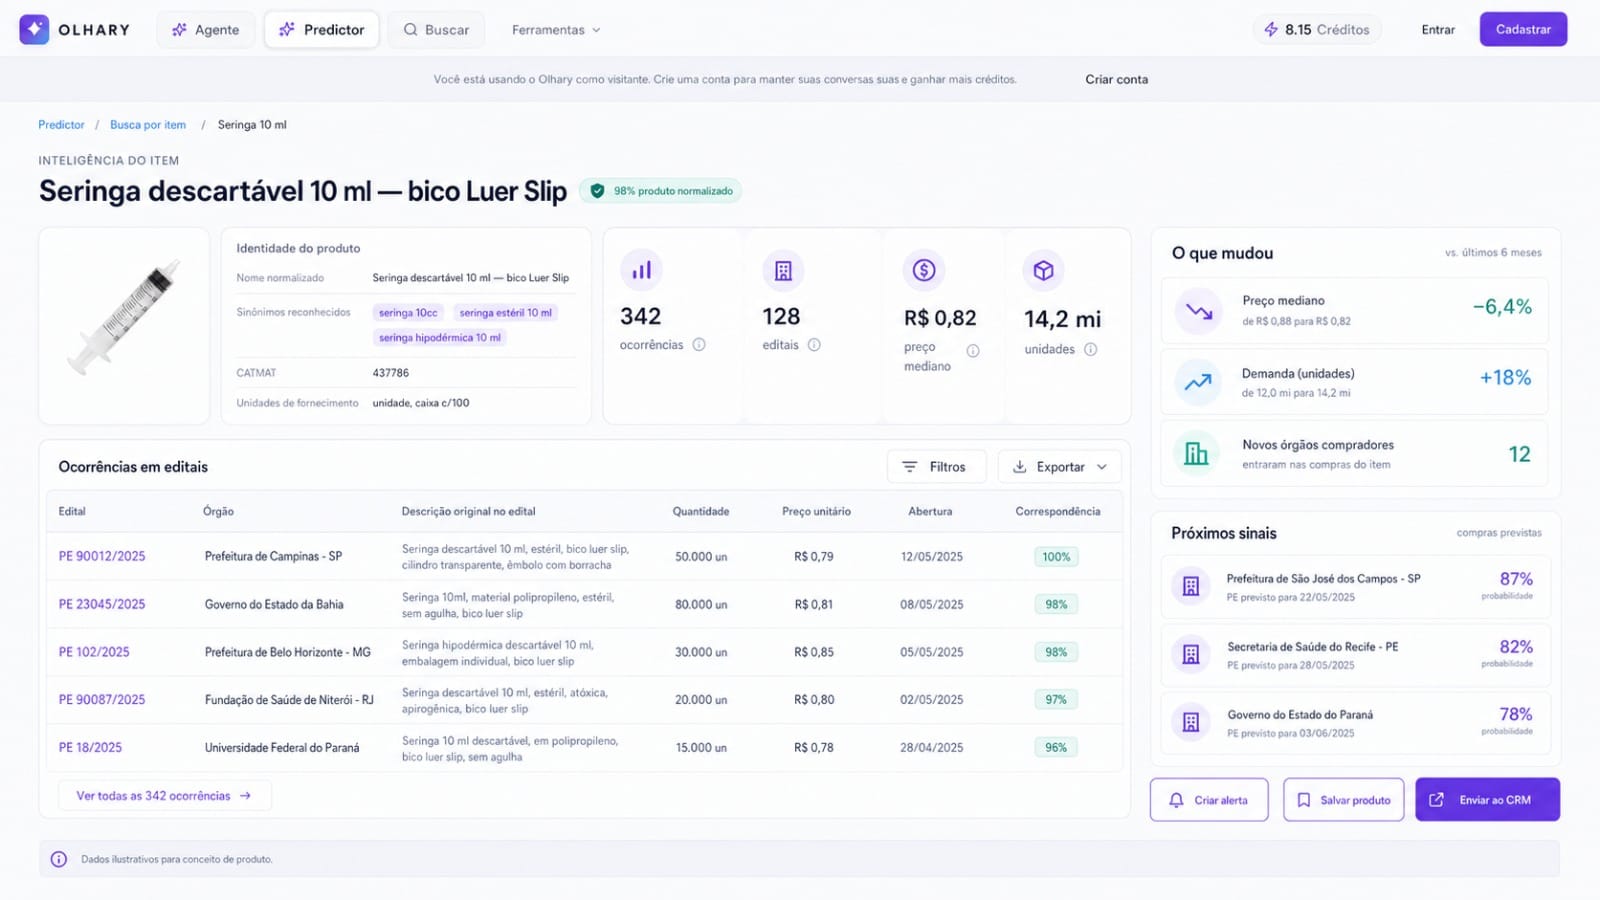Click the building icon above 128 editais
1600x900 pixels.
783,270
